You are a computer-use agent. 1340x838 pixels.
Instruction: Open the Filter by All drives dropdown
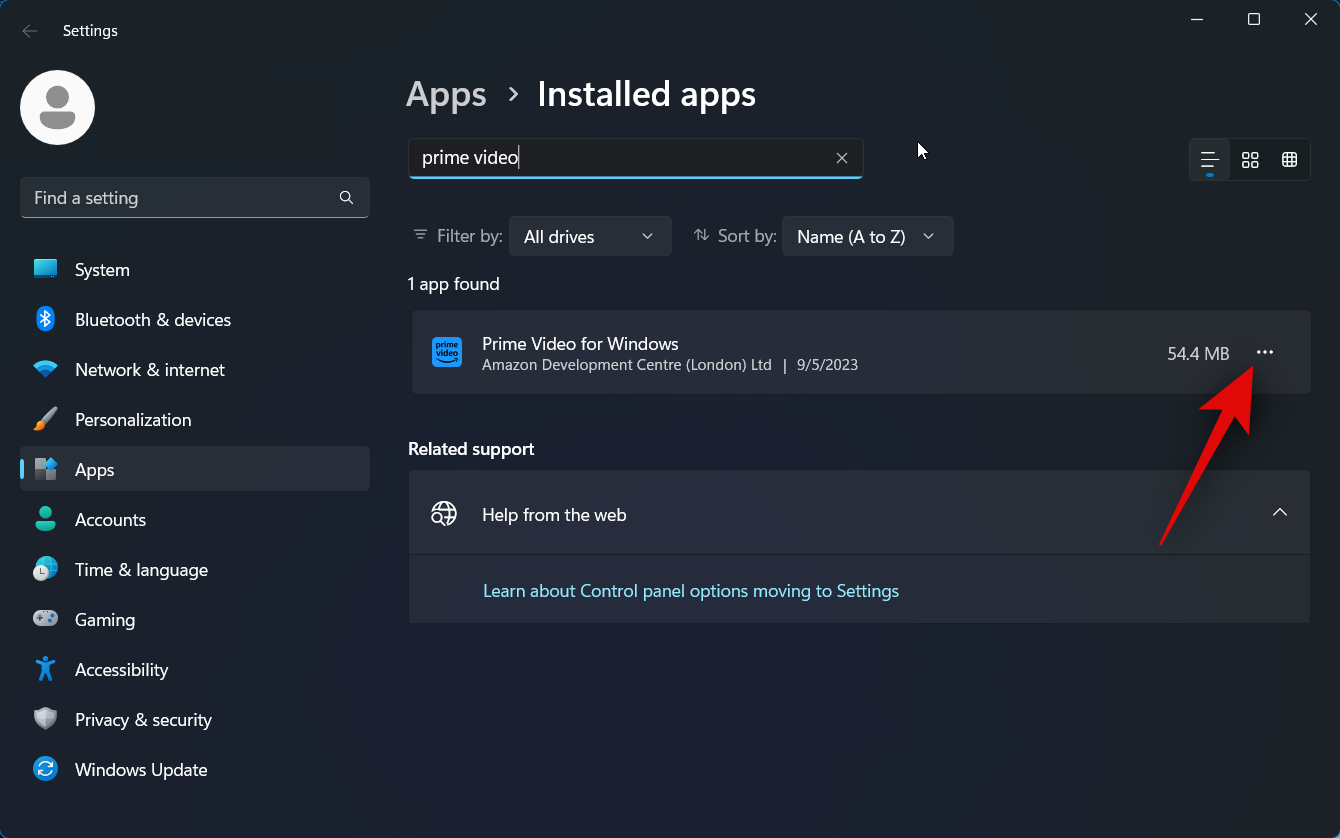(589, 237)
